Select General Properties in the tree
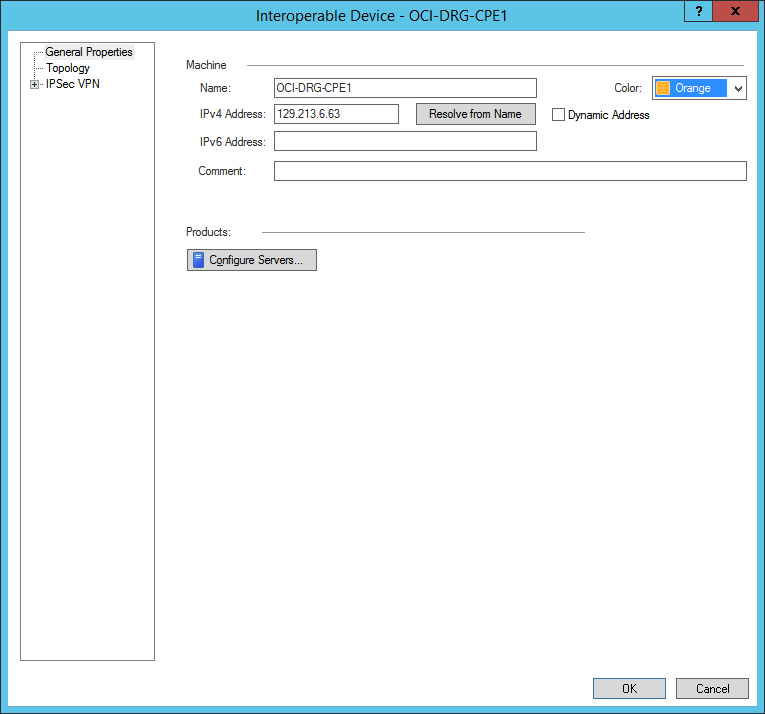This screenshot has width=765, height=714. (x=88, y=52)
